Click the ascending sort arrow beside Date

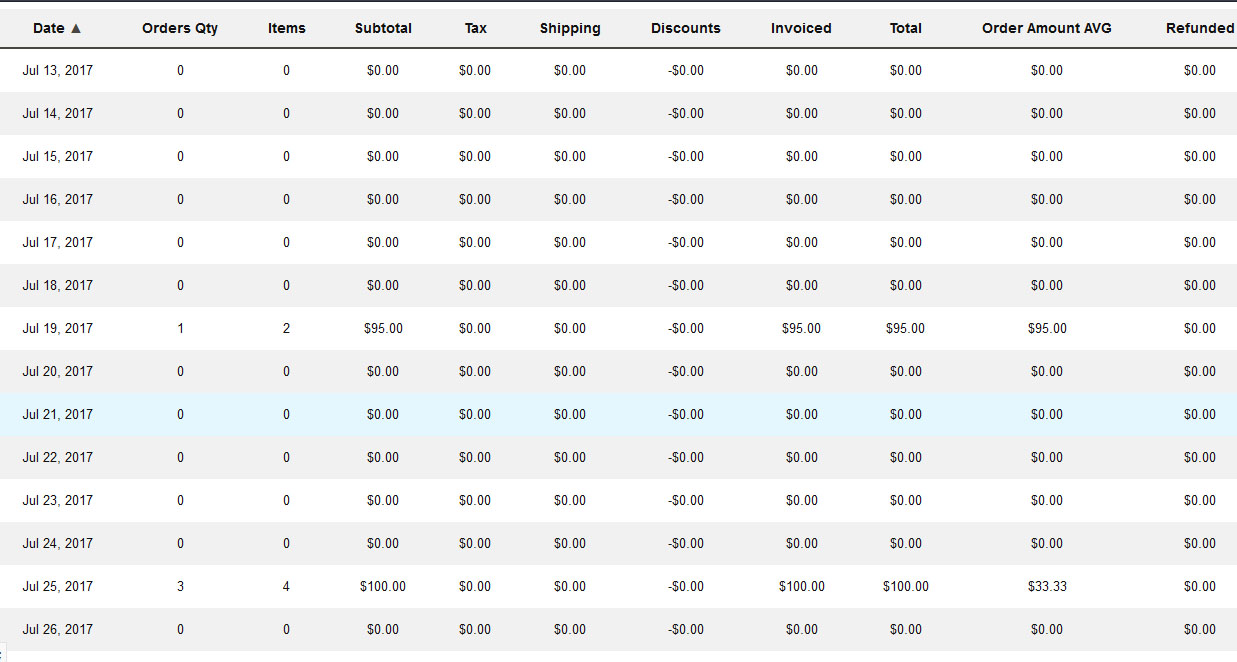click(x=76, y=28)
